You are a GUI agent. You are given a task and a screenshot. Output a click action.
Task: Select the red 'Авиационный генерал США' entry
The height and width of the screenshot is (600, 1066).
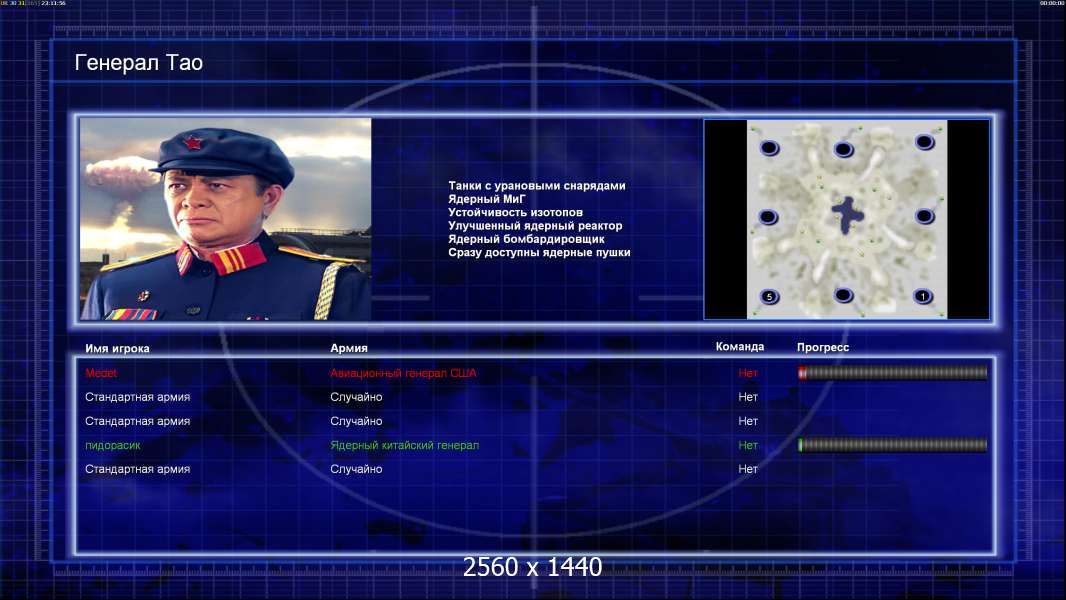(403, 373)
